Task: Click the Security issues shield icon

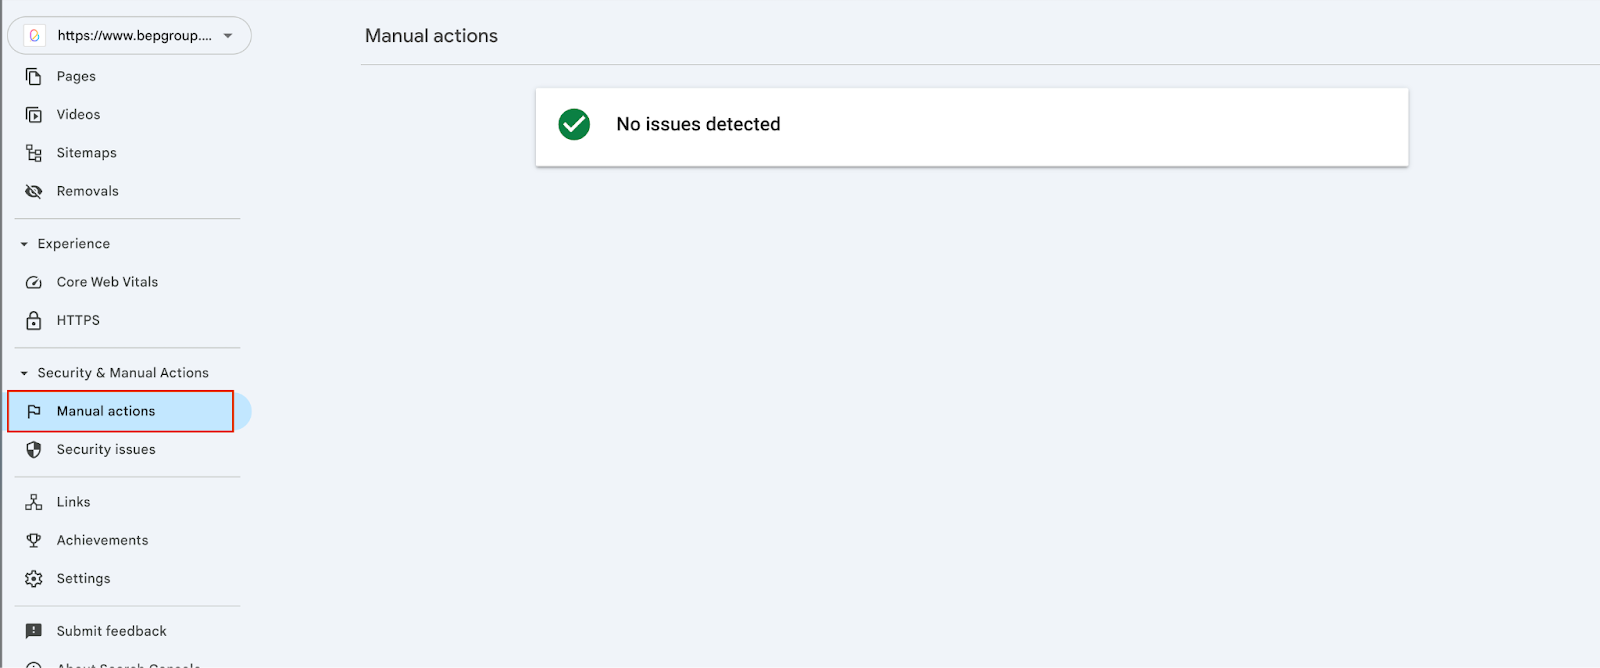Action: 33,449
